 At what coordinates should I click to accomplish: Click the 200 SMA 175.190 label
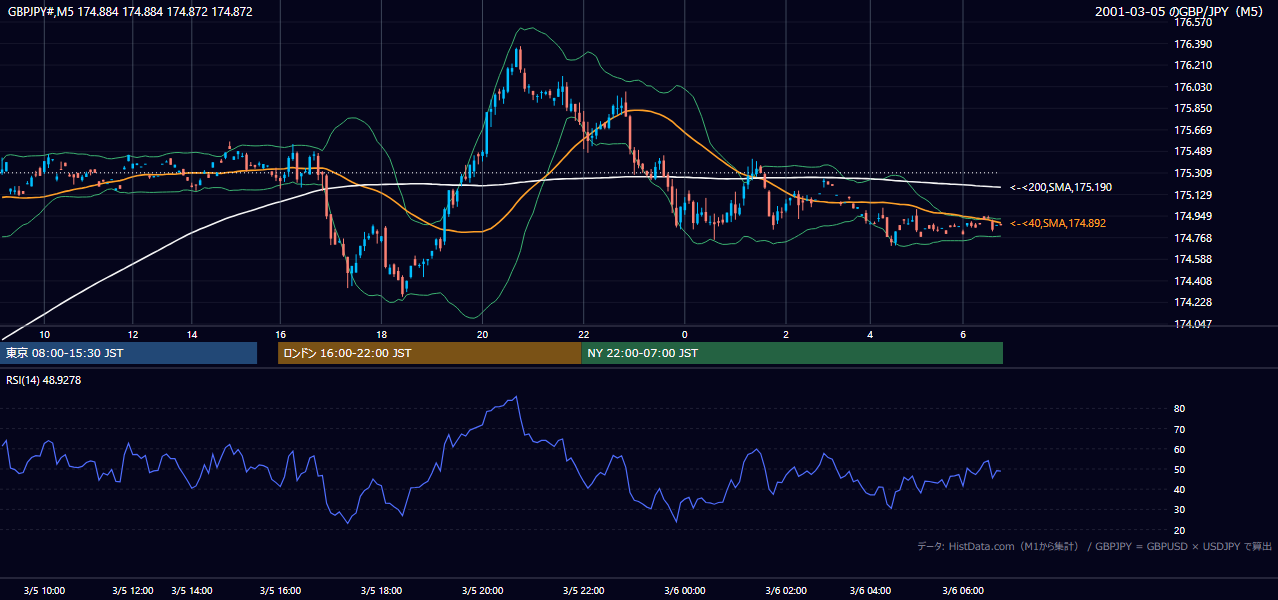[1060, 188]
